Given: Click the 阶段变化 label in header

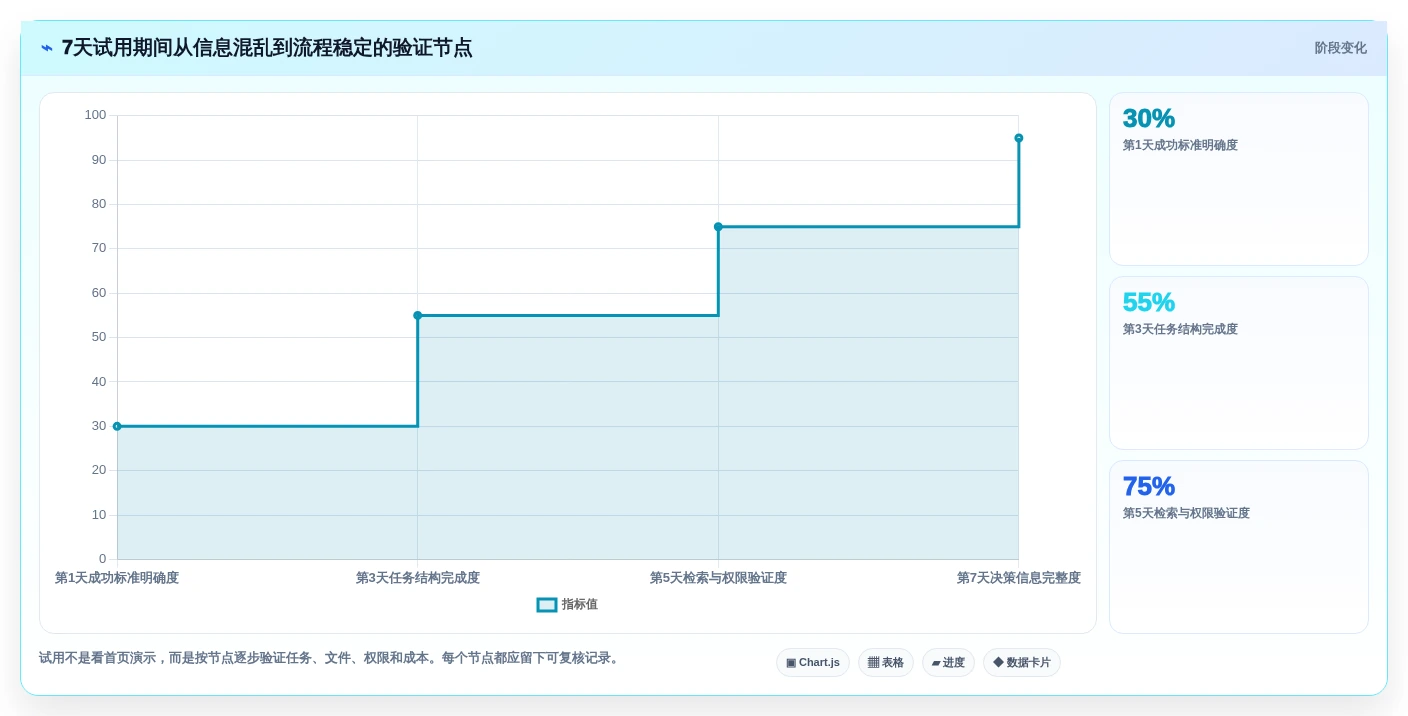Looking at the screenshot, I should (x=1340, y=48).
